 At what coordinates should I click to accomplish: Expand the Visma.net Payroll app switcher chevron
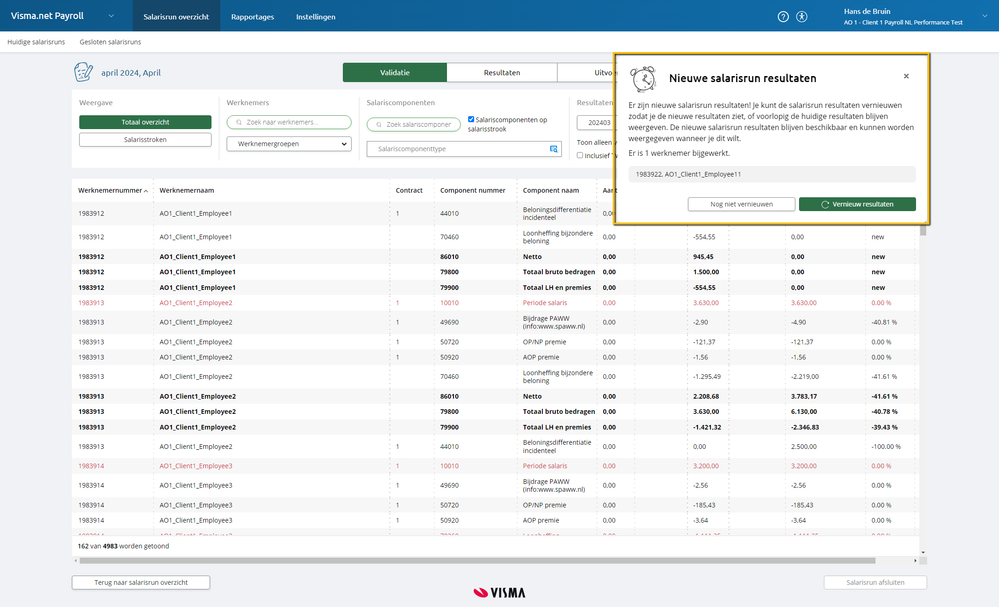[x=111, y=16]
